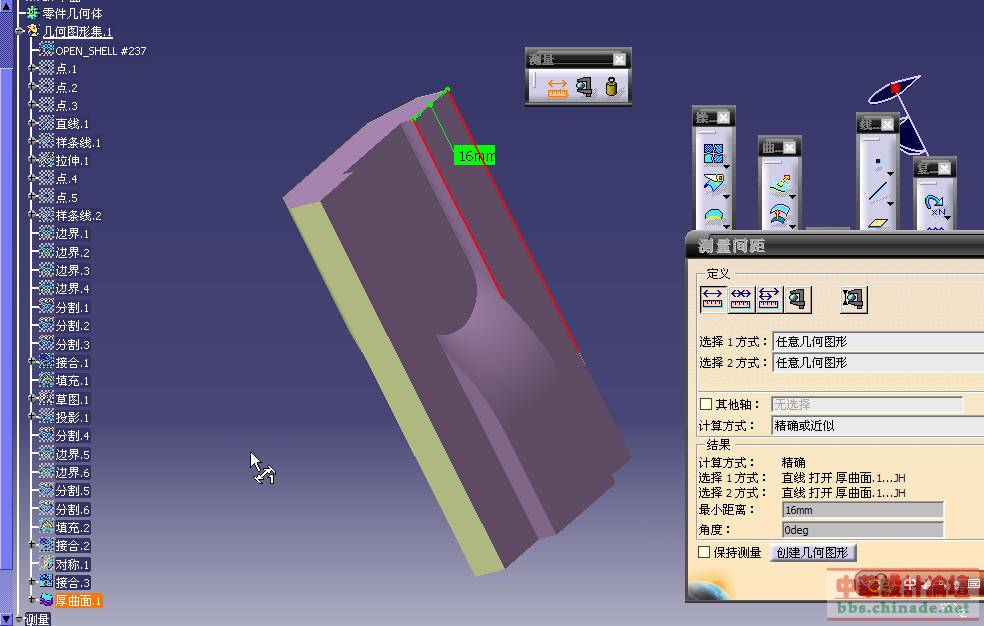Expand the 厚曲面.1 tree node
984x626 pixels.
coord(32,600)
